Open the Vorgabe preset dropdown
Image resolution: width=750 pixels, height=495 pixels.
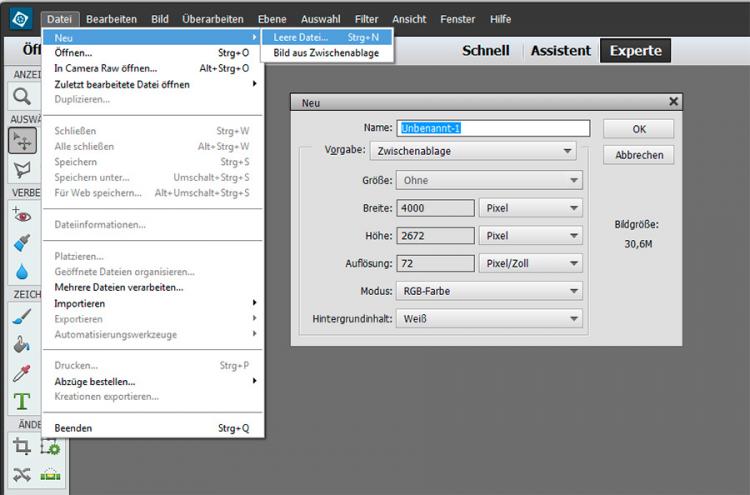[472, 151]
